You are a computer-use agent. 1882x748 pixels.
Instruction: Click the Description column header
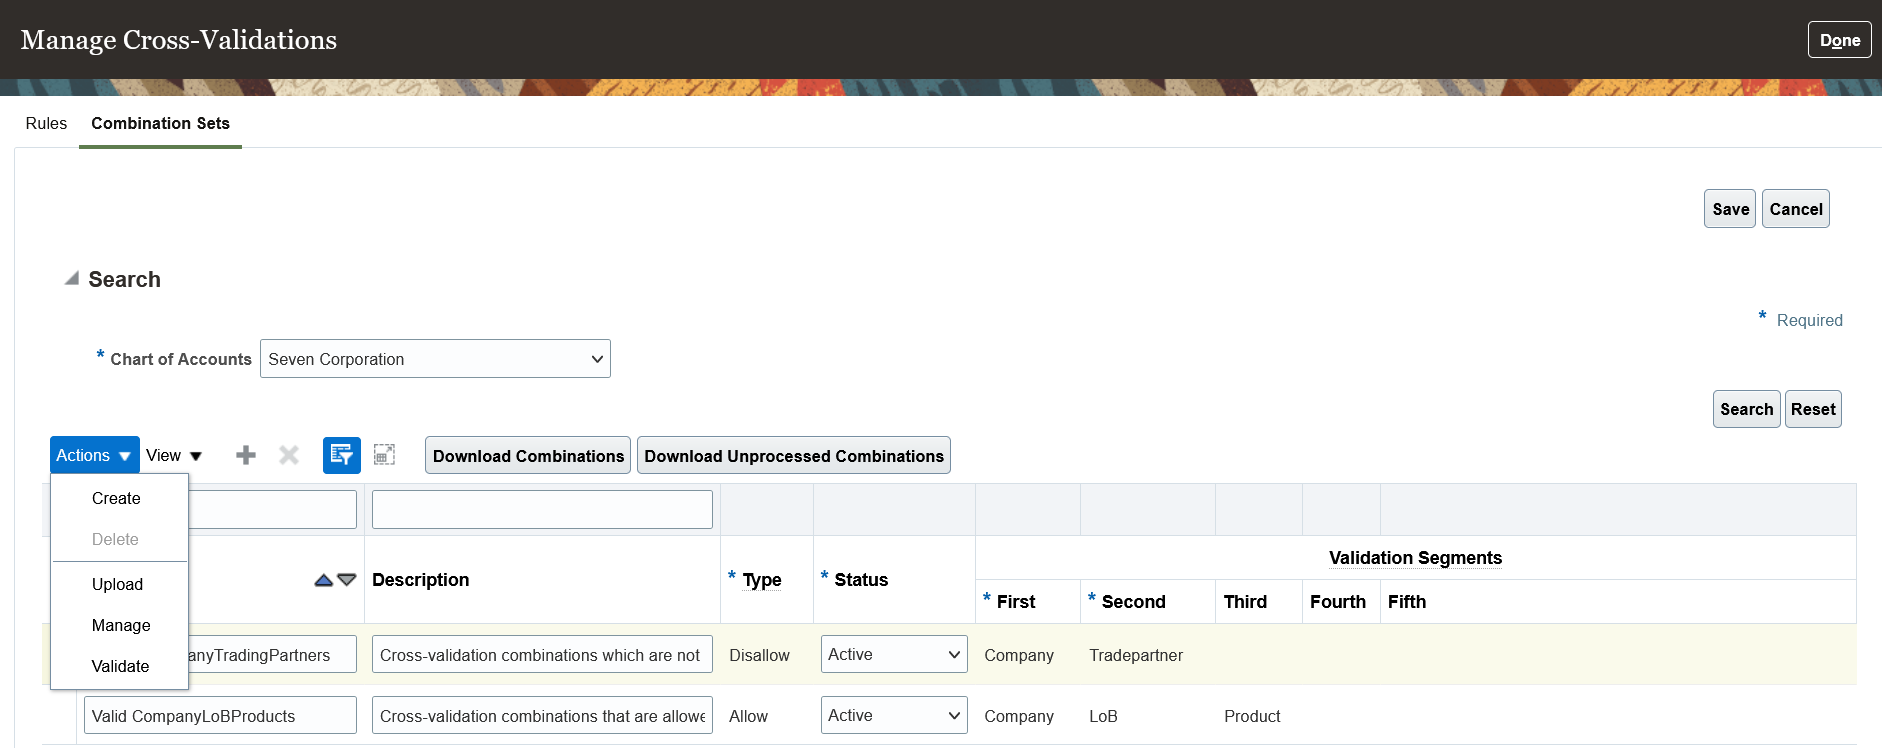(x=420, y=580)
